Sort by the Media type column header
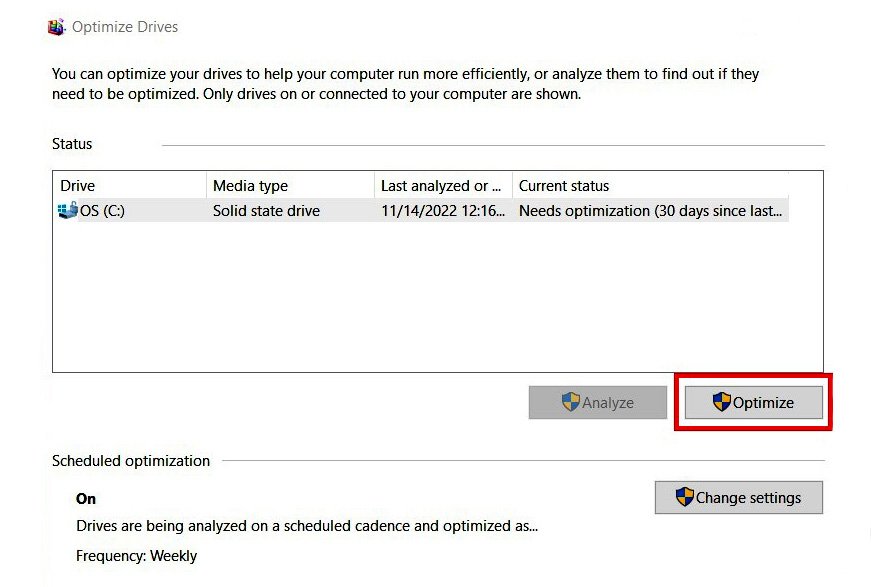The width and height of the screenshot is (871, 587). 250,186
